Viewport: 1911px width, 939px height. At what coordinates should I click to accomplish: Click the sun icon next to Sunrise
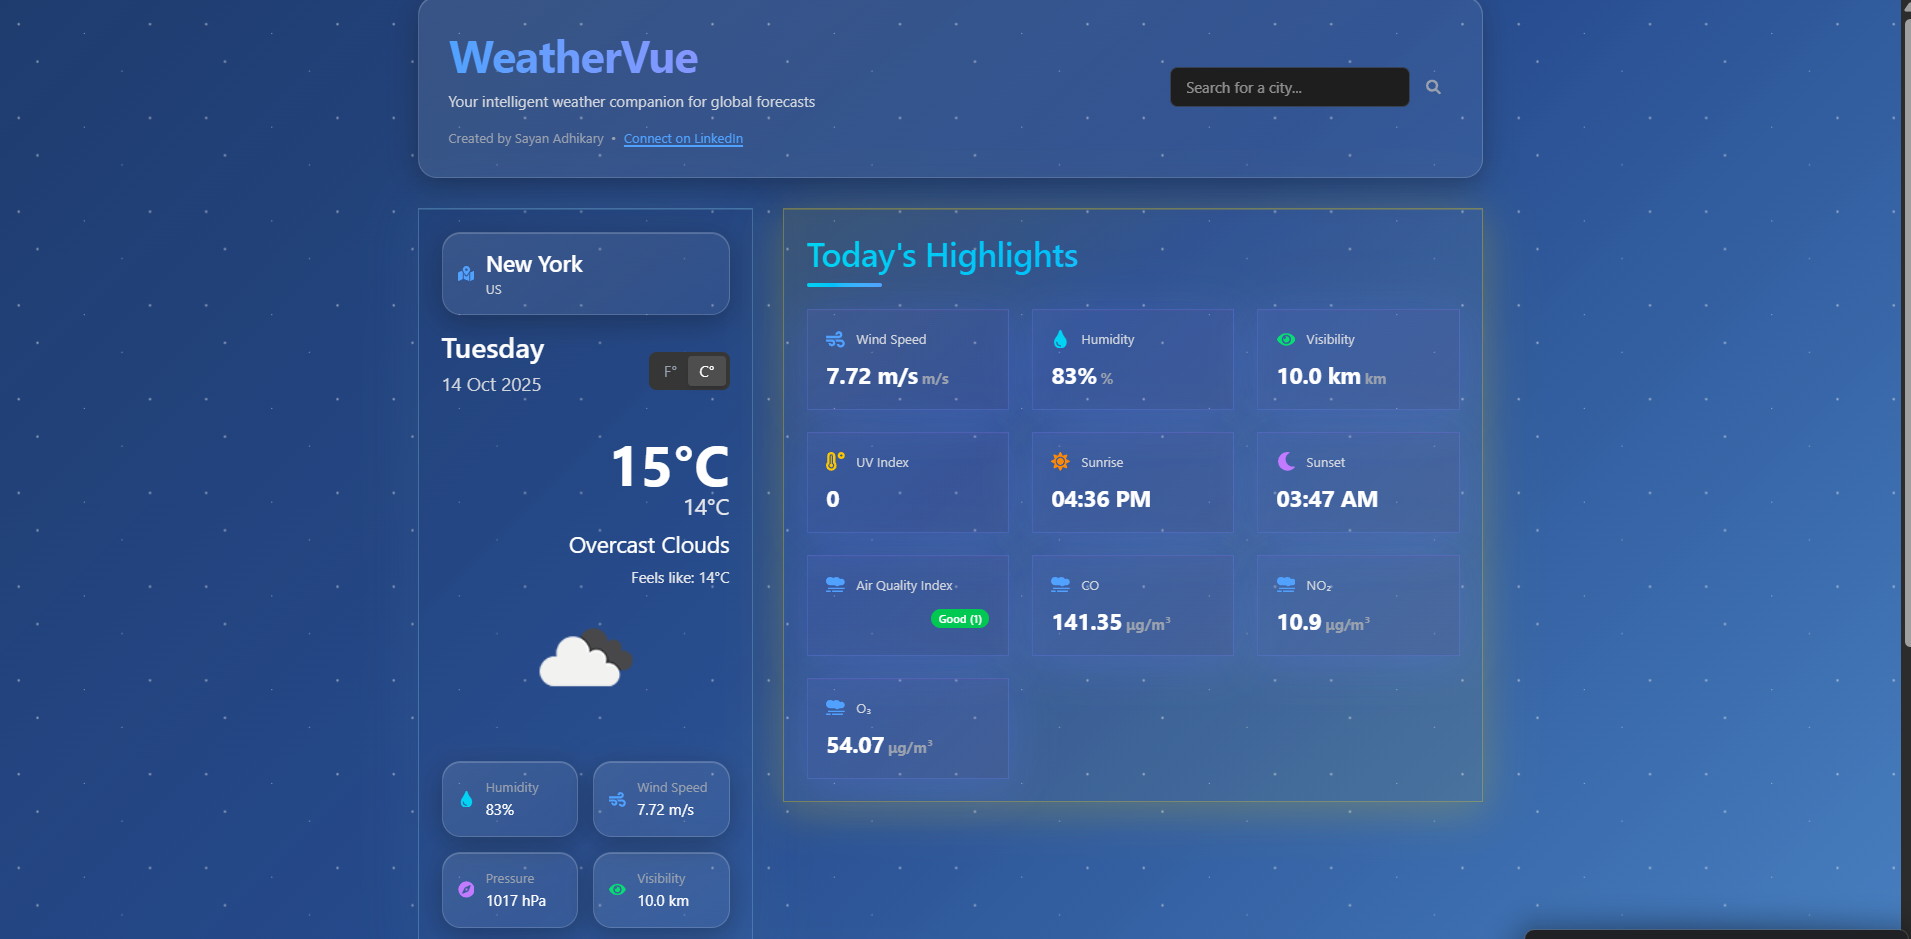click(x=1060, y=461)
